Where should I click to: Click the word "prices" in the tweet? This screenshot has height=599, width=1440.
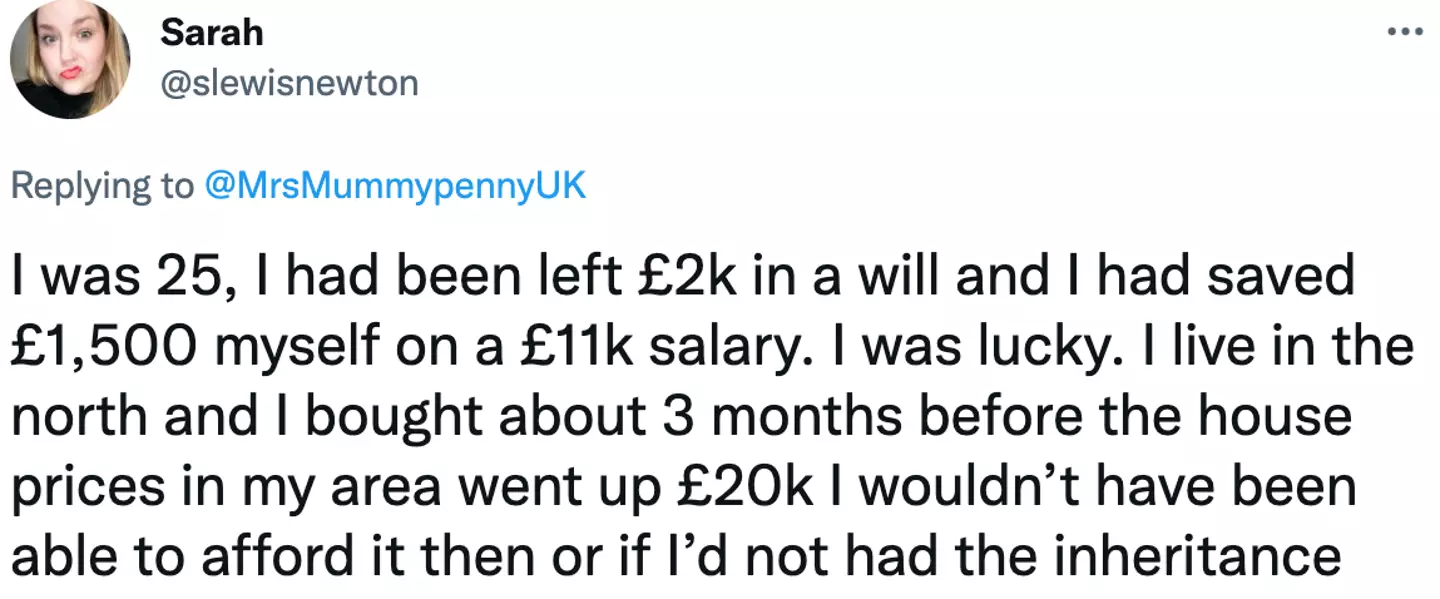(x=88, y=488)
